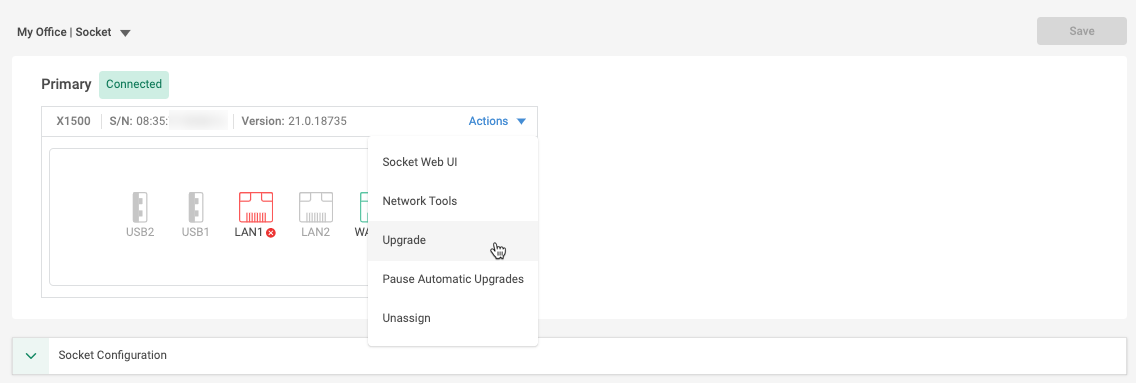Click the Actions link text
The image size is (1136, 383).
pos(488,122)
